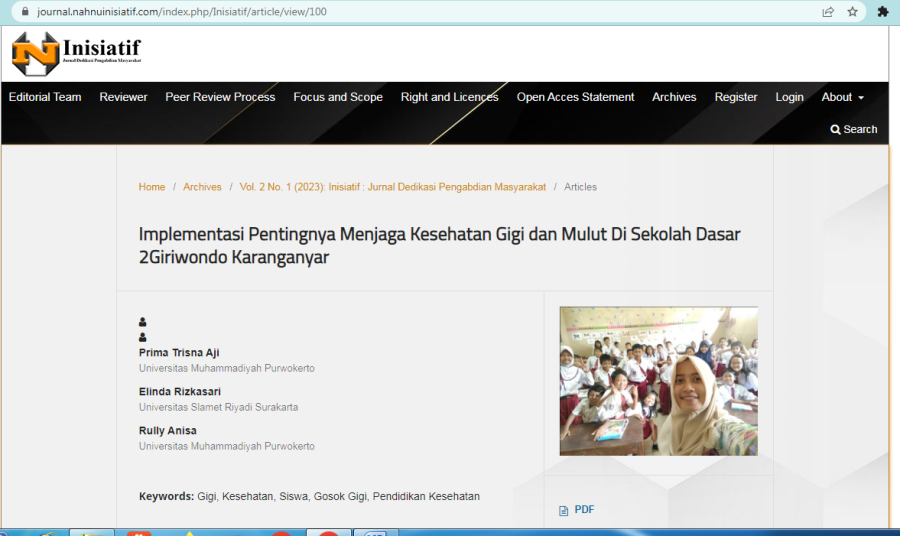Click the Login link
This screenshot has height=536, width=900.
click(x=789, y=97)
